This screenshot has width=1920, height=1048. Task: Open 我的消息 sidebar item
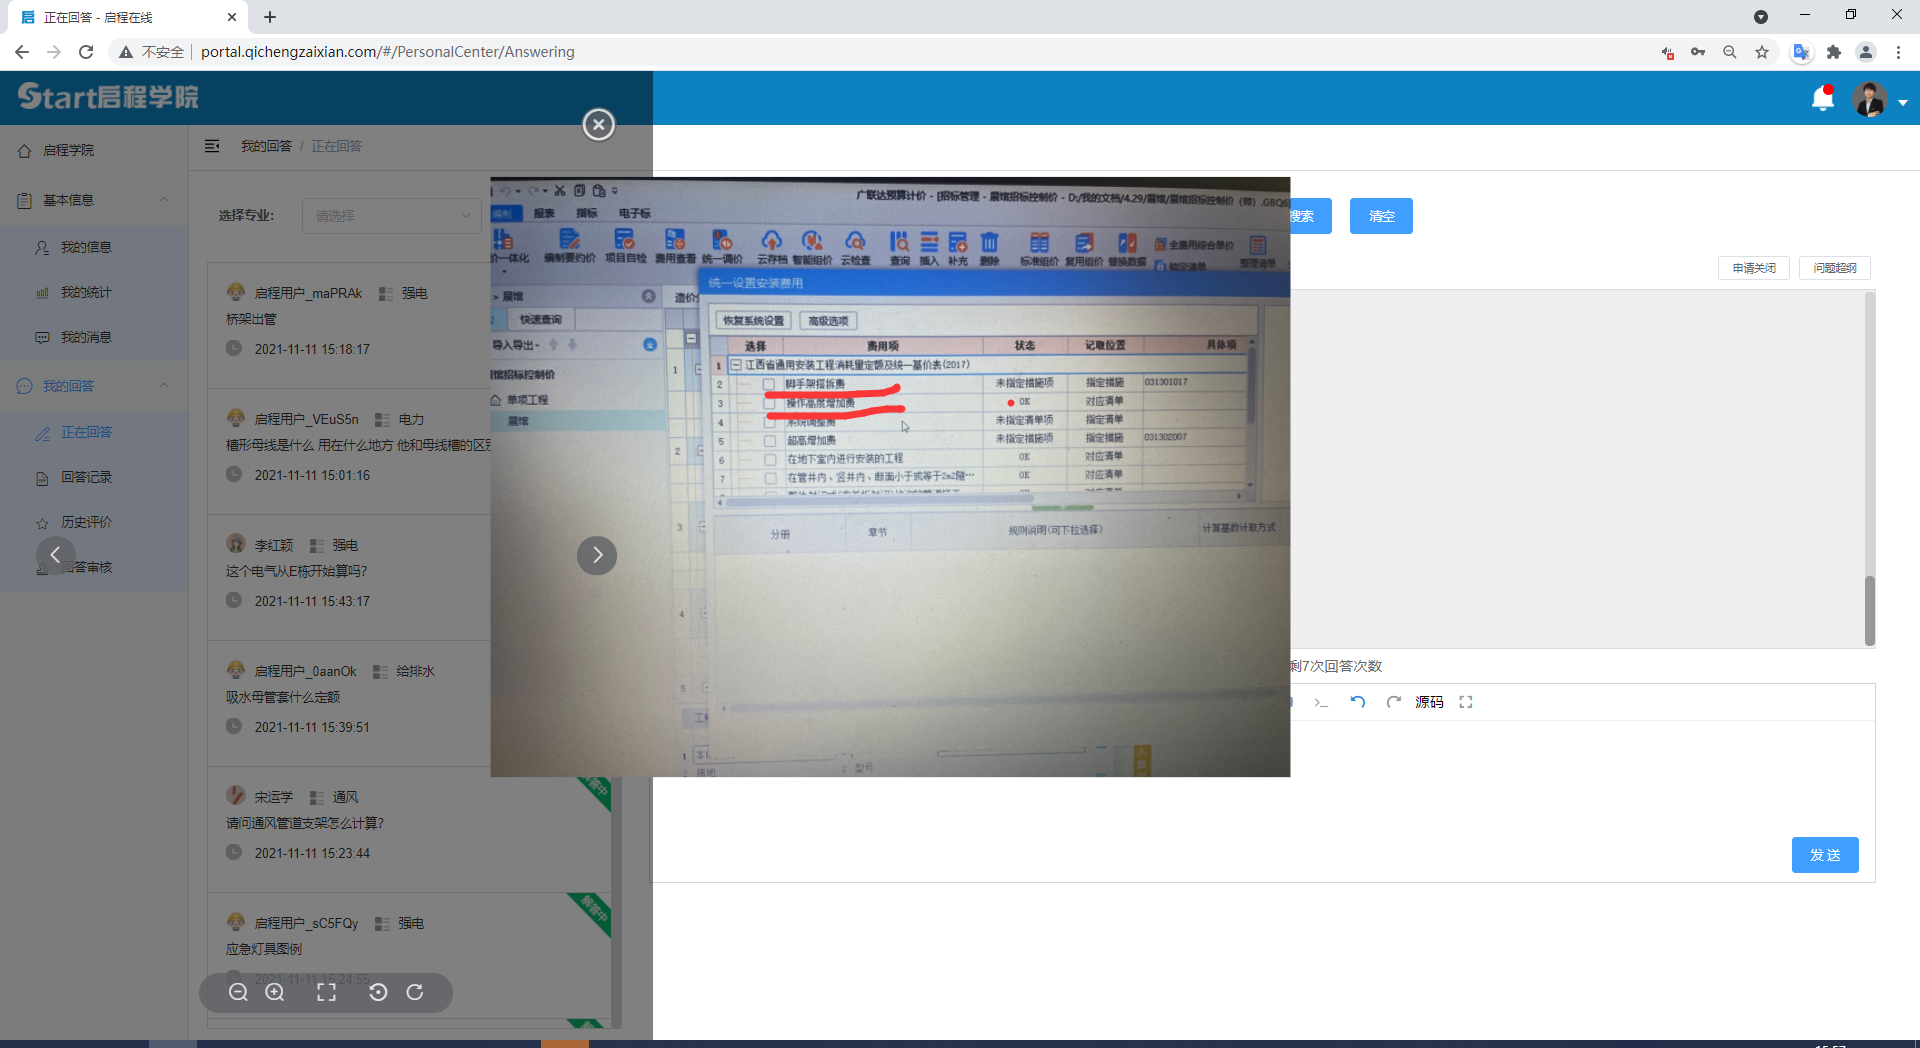point(86,337)
